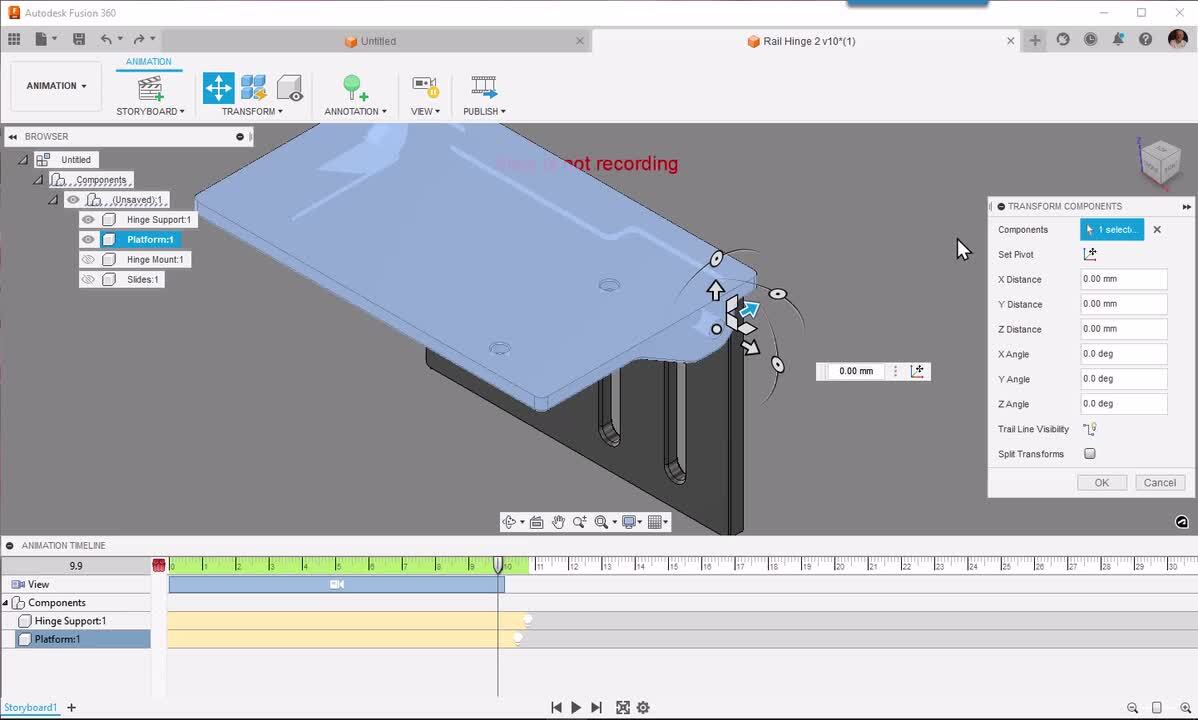The image size is (1198, 720).
Task: Cancel the Transform Components dialog
Action: pyautogui.click(x=1159, y=483)
